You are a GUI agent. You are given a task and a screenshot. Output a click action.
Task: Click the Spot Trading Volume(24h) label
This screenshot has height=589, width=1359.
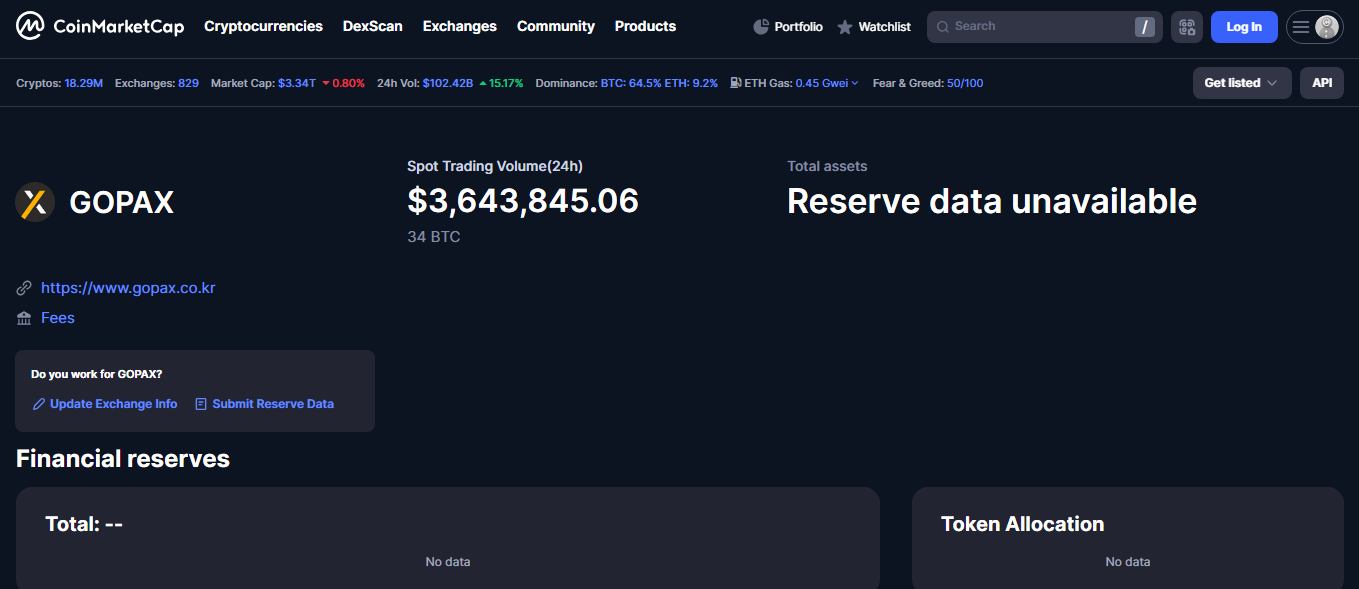coord(495,166)
